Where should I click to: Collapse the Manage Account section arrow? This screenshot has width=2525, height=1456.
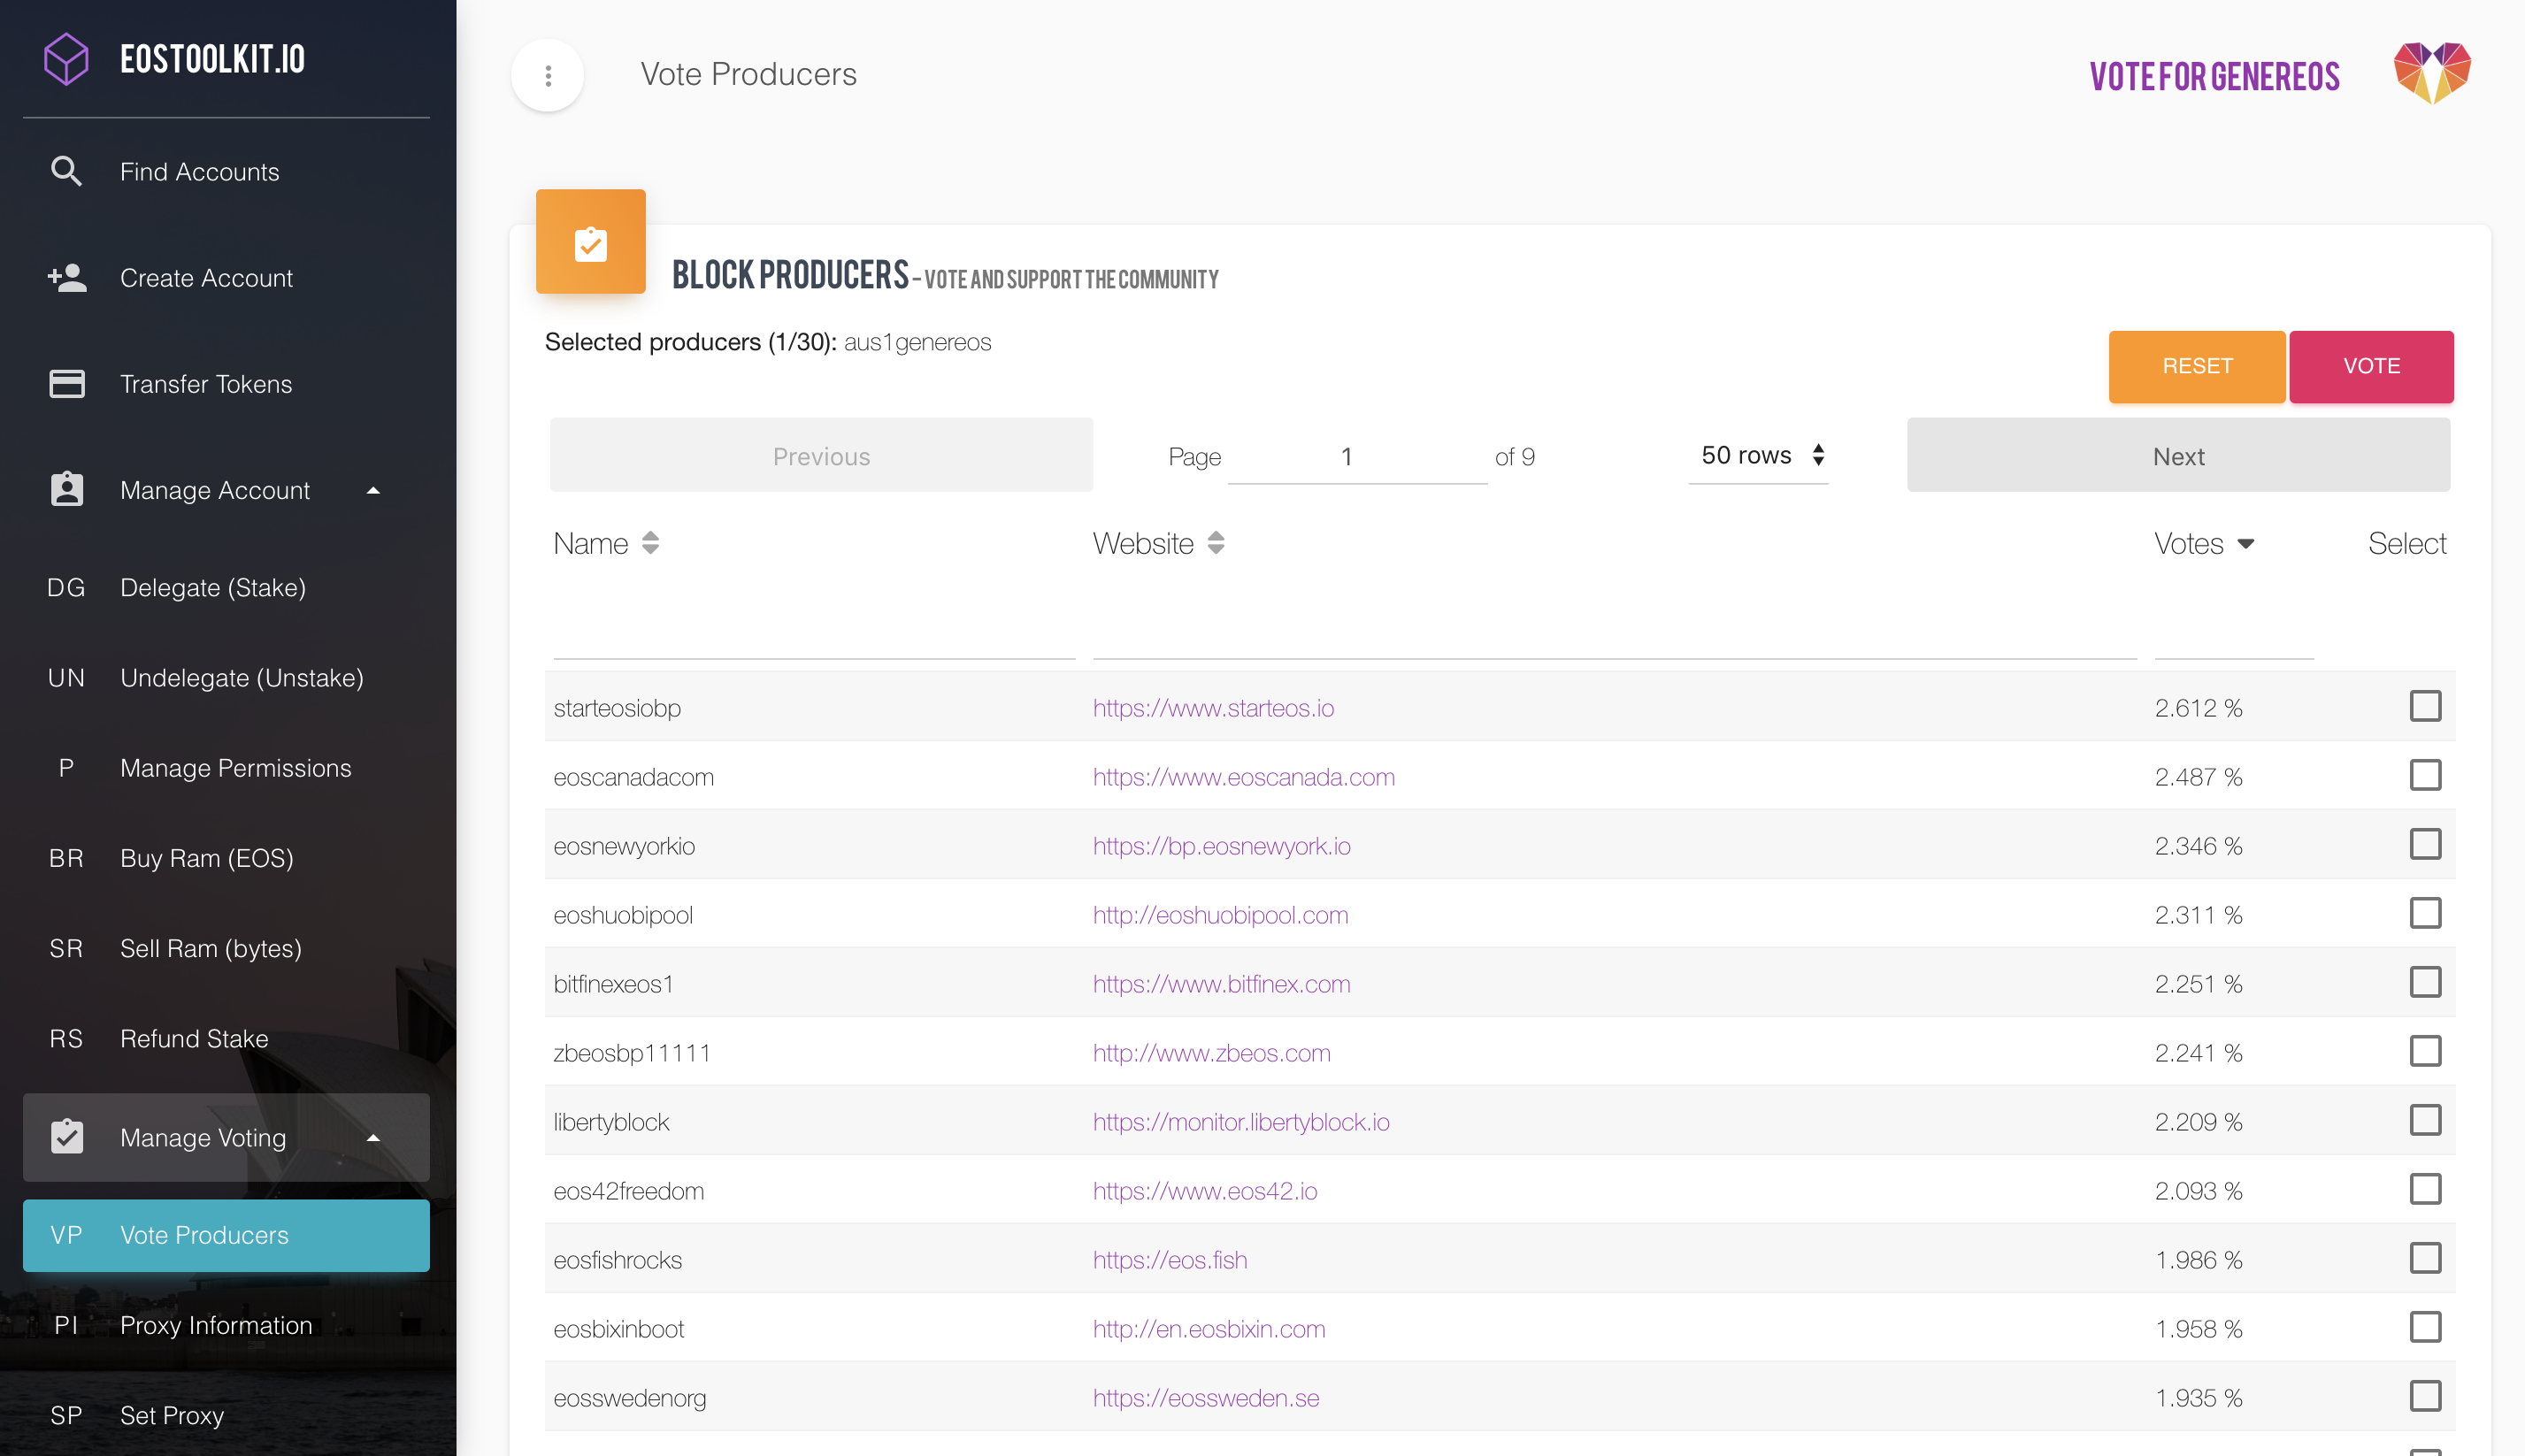(373, 490)
